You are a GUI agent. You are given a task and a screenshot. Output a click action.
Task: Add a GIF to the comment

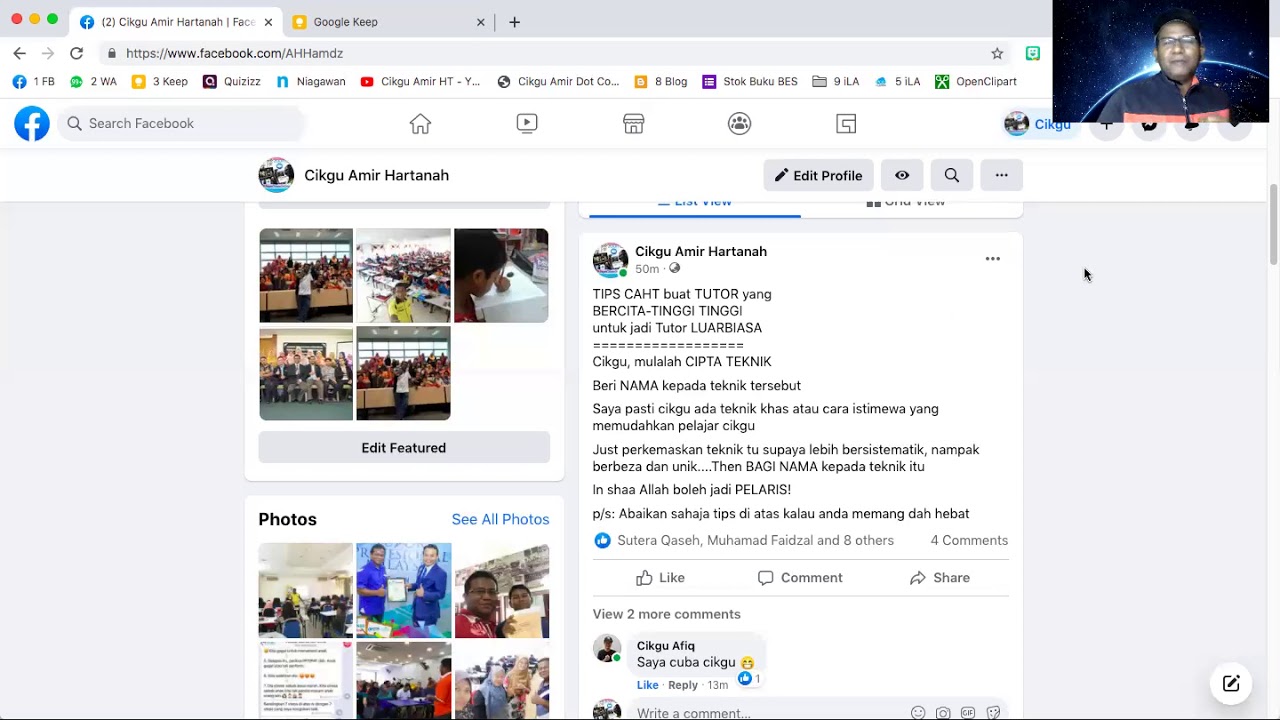[x=968, y=713]
